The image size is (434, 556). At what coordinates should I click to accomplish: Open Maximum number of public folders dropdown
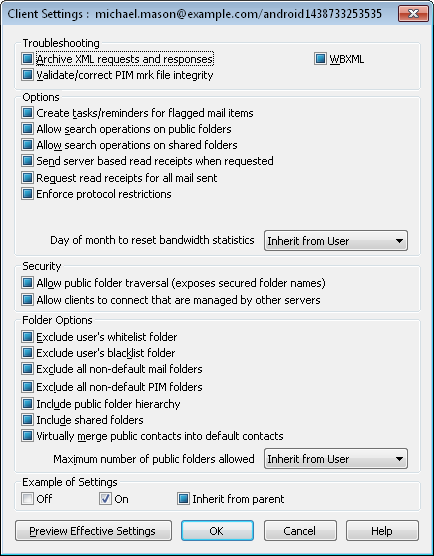click(x=336, y=459)
